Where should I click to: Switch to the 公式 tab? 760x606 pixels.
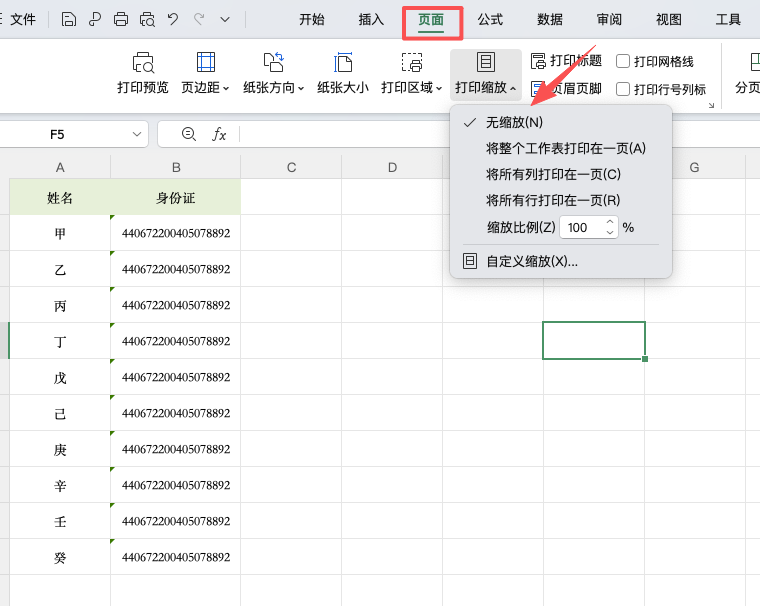[490, 19]
